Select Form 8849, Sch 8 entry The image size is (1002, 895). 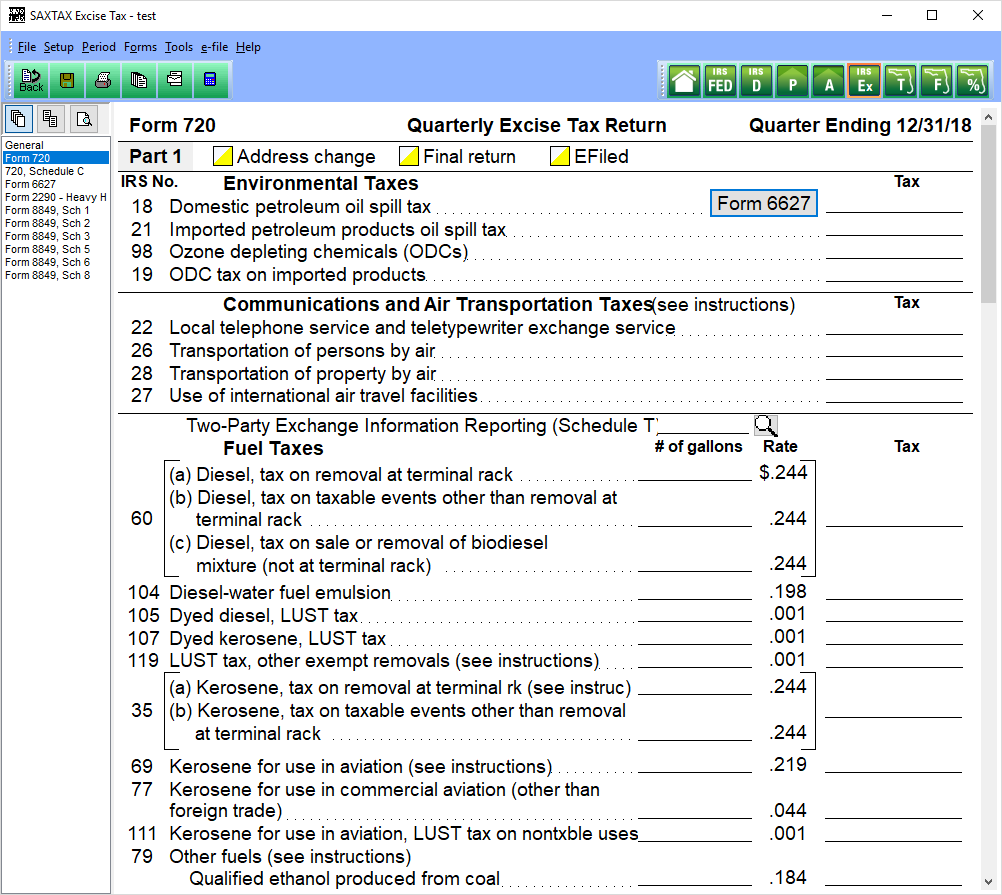pyautogui.click(x=56, y=275)
